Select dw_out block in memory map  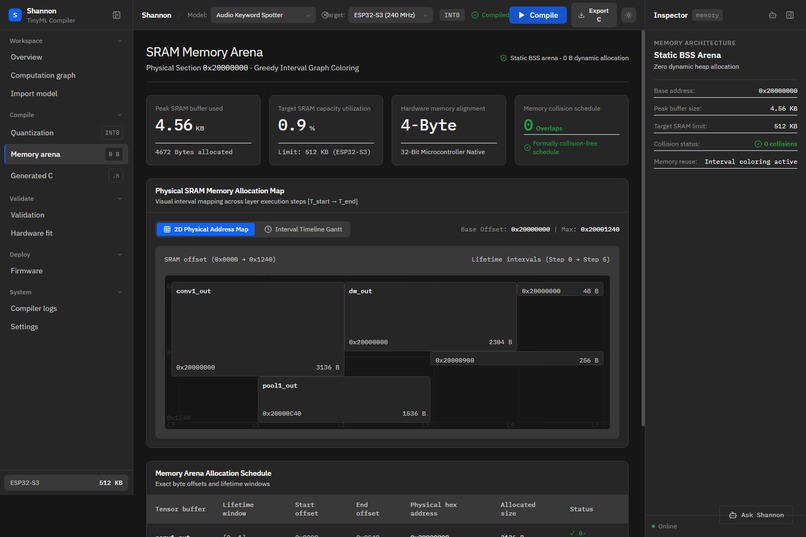tap(430, 316)
